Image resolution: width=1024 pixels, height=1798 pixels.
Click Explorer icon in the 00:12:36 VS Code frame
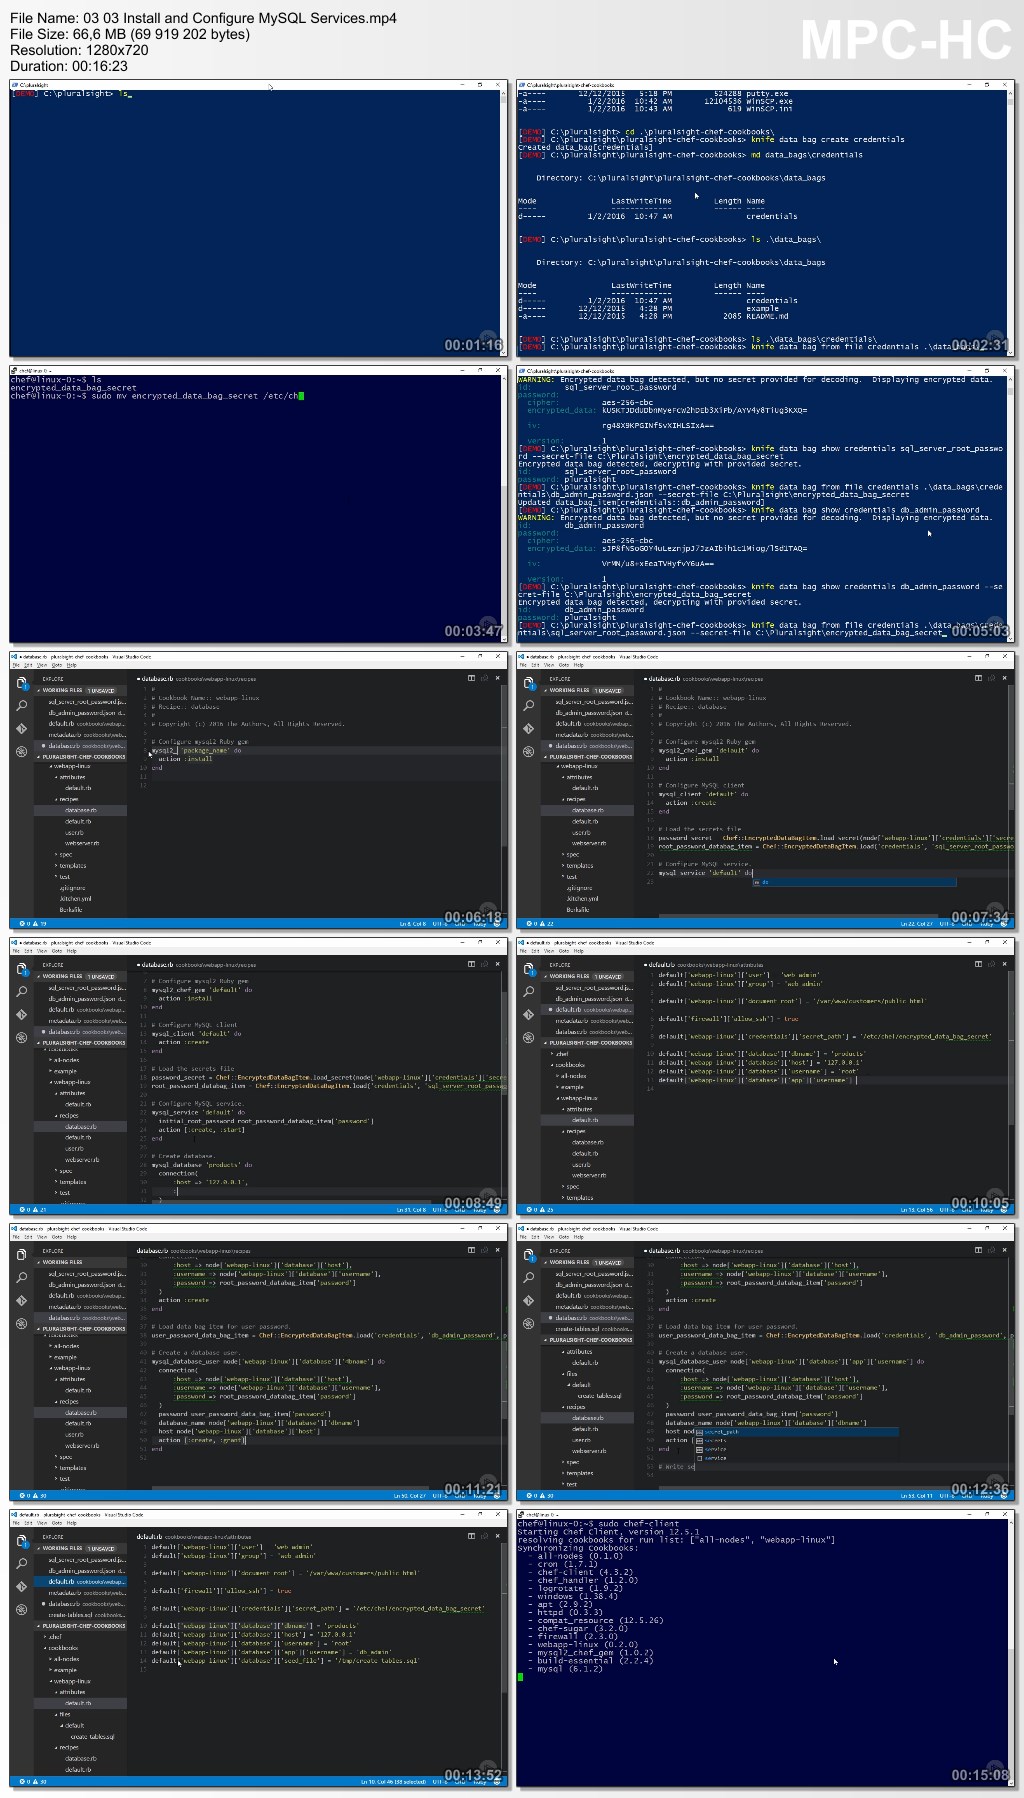click(528, 1255)
